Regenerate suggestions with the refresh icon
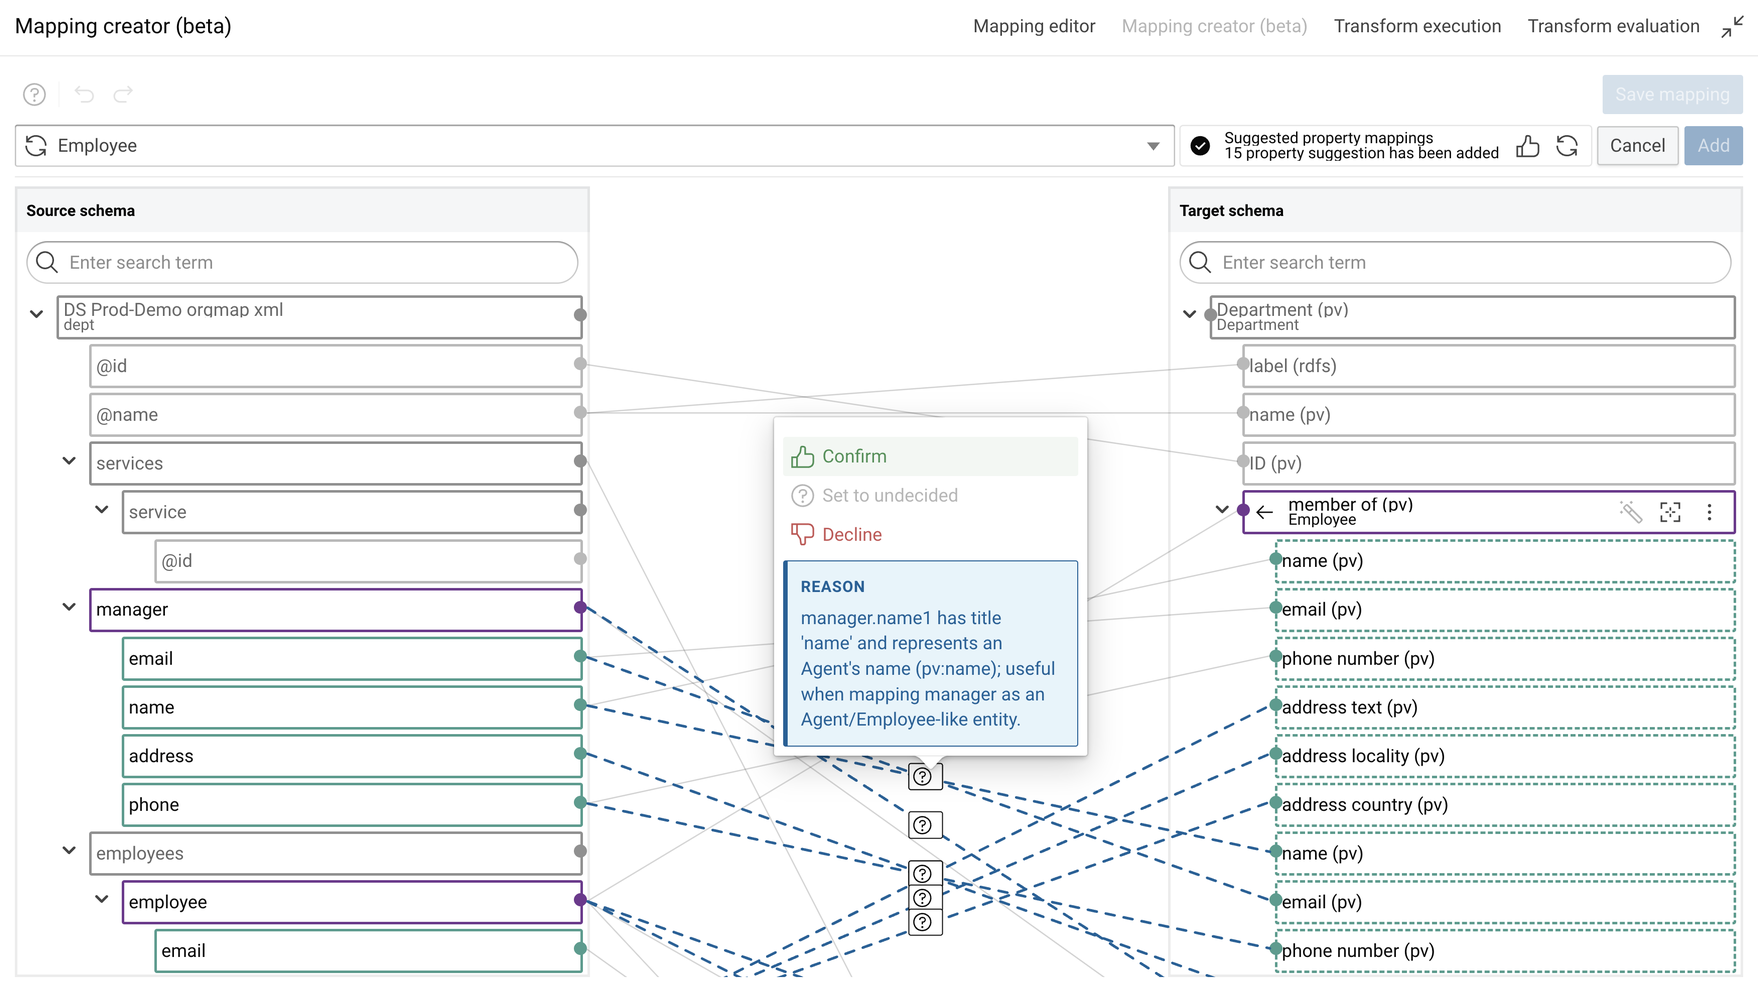Viewport: 1758px width, 993px height. point(1568,145)
